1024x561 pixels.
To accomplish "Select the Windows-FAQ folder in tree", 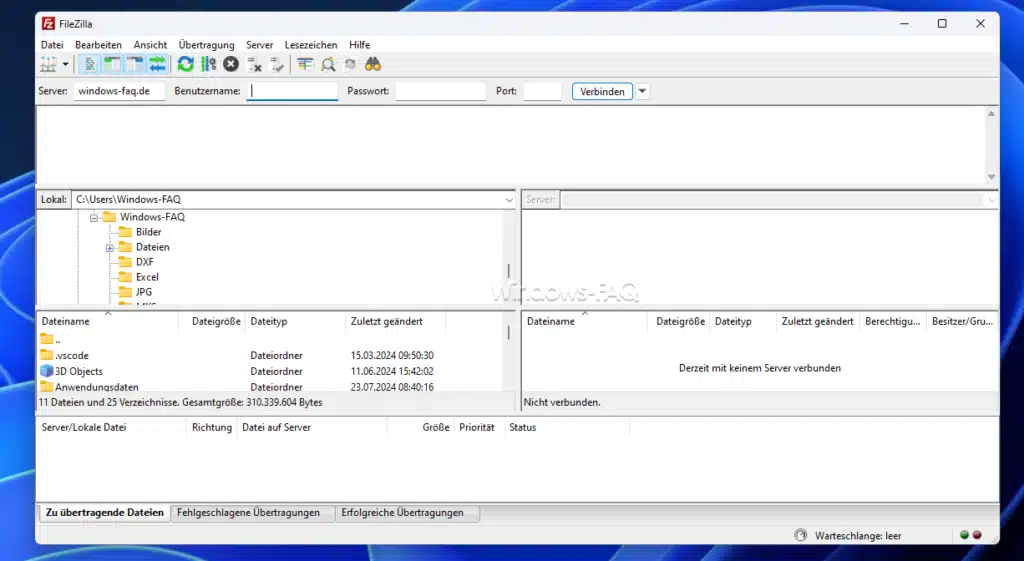I will click(x=152, y=217).
